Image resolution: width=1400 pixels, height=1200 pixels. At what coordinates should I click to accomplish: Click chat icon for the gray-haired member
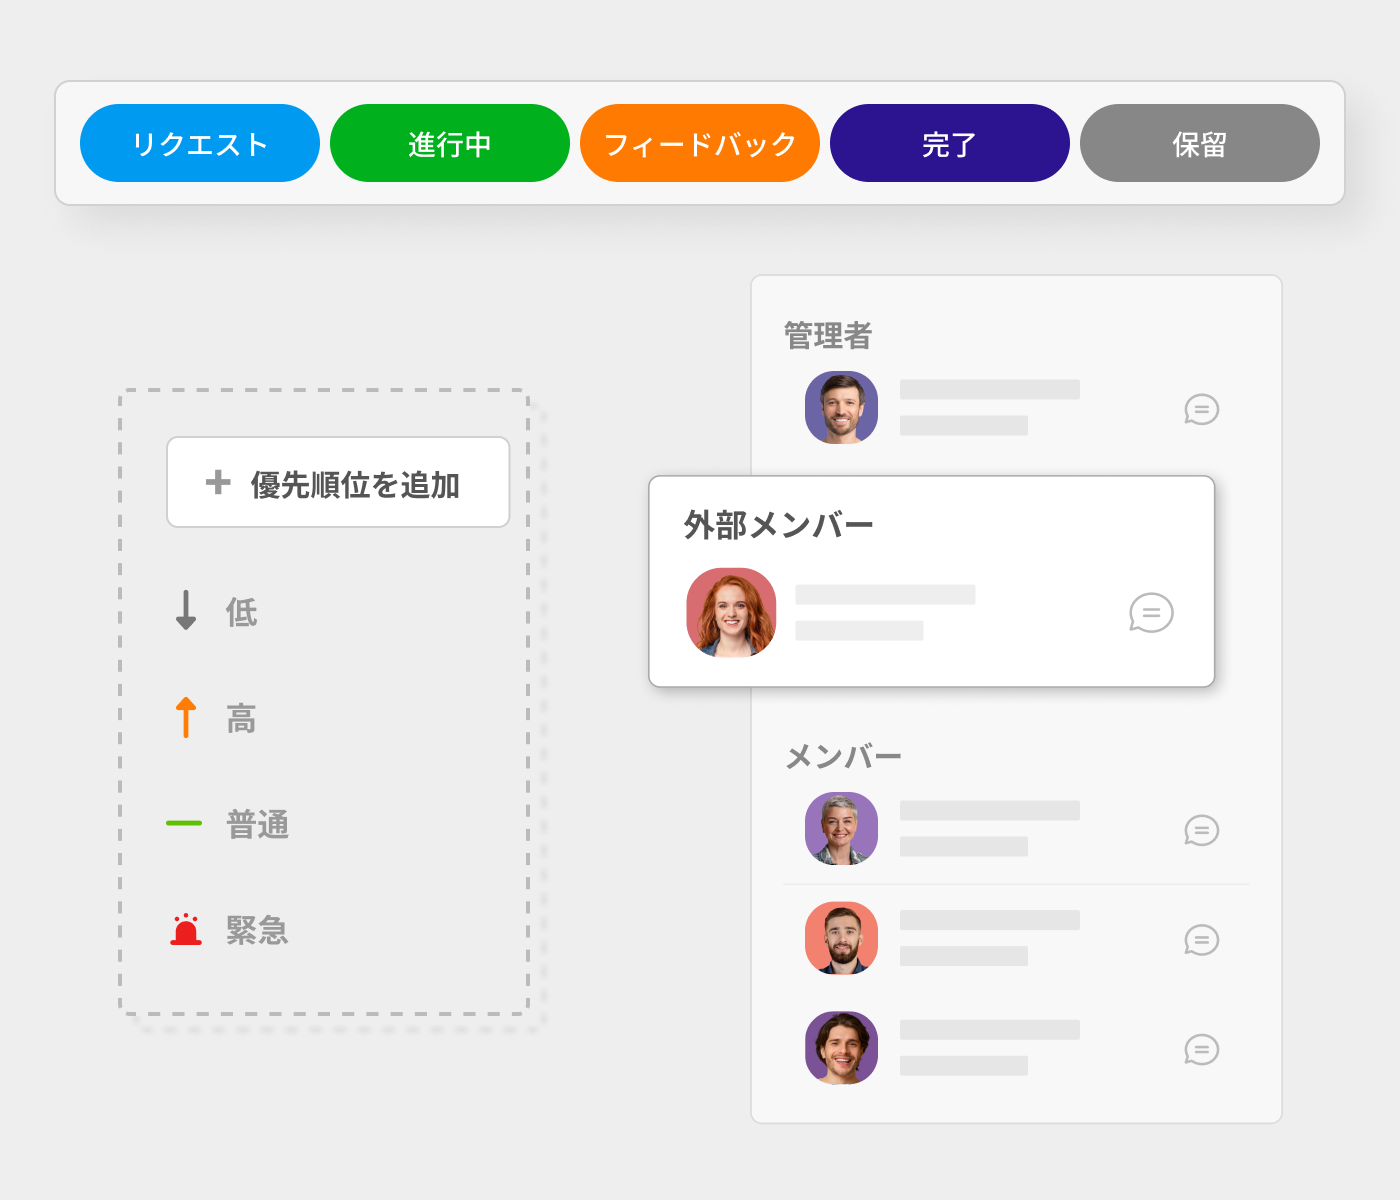1201,830
